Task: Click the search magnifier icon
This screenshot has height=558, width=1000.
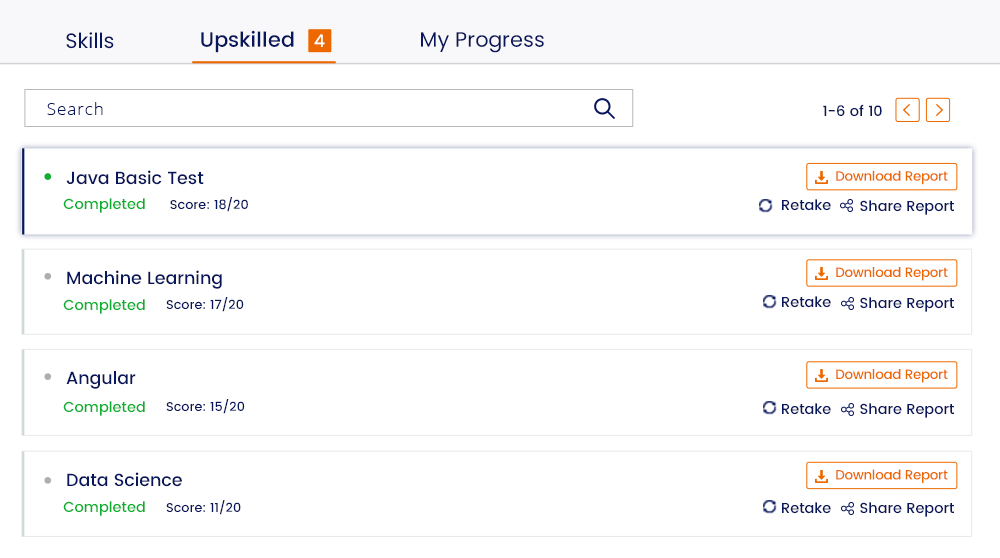Action: point(604,108)
